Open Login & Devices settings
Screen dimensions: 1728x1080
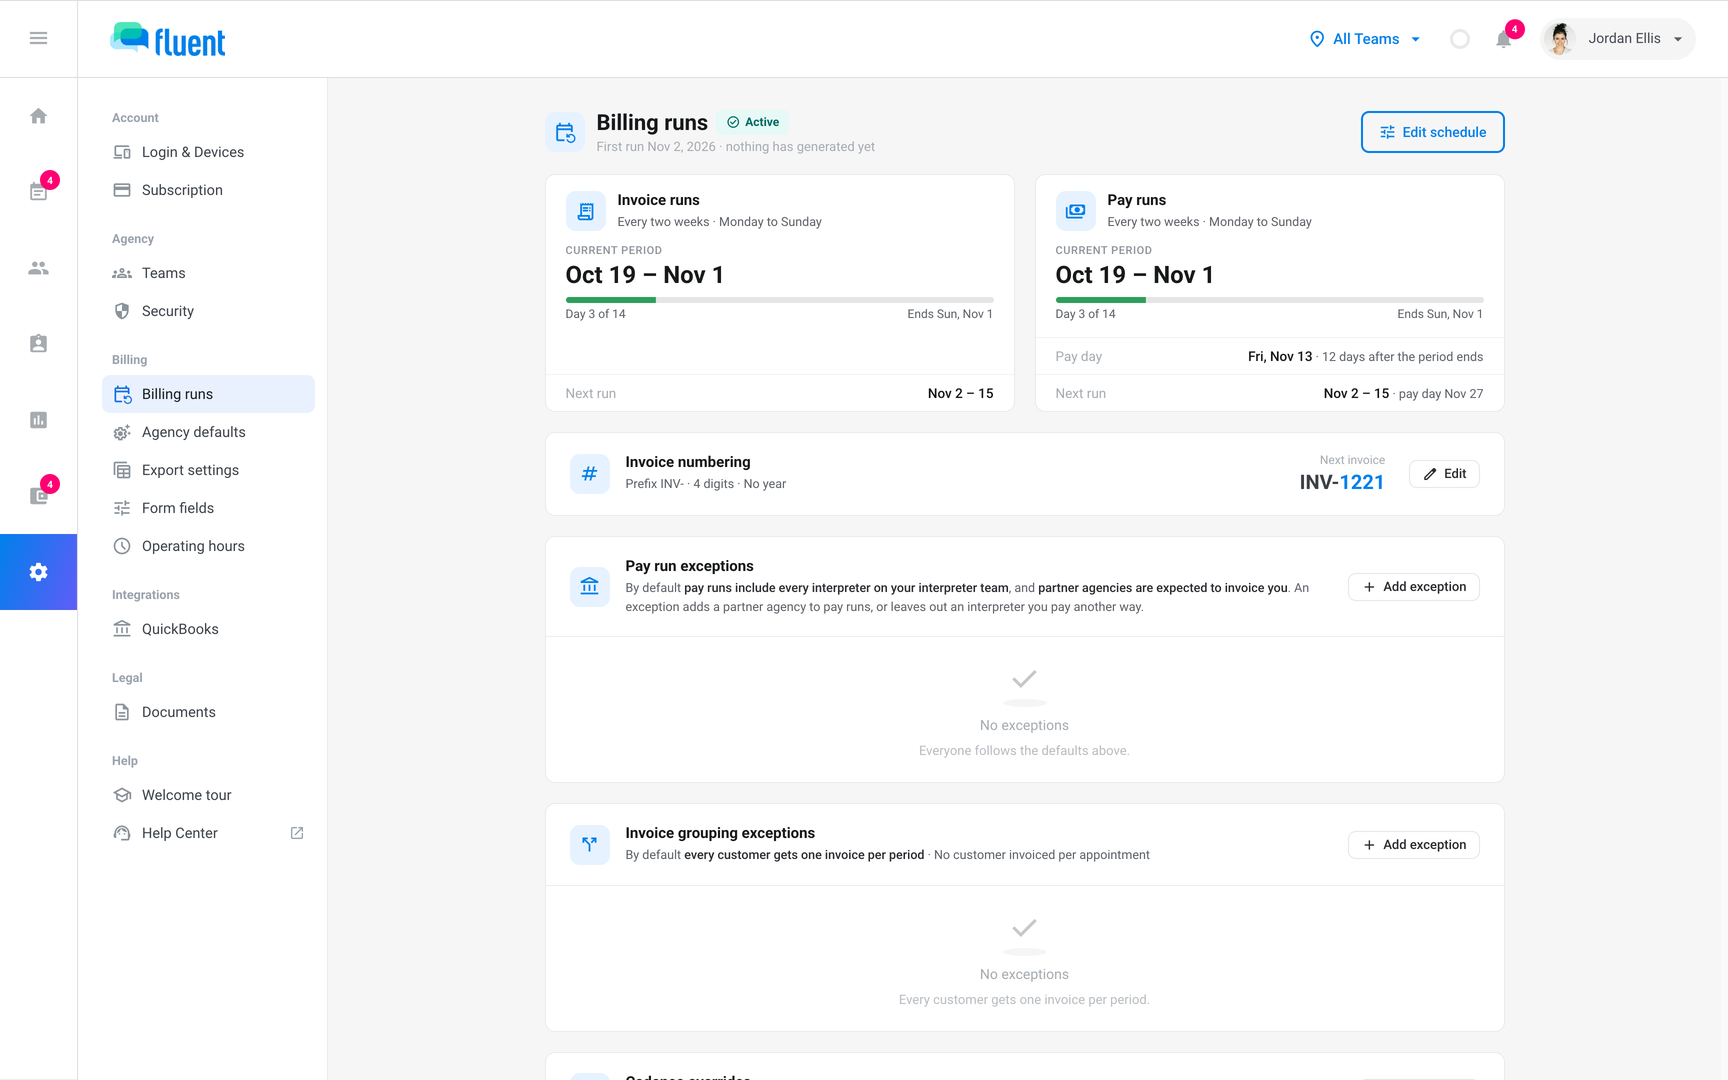208,152
